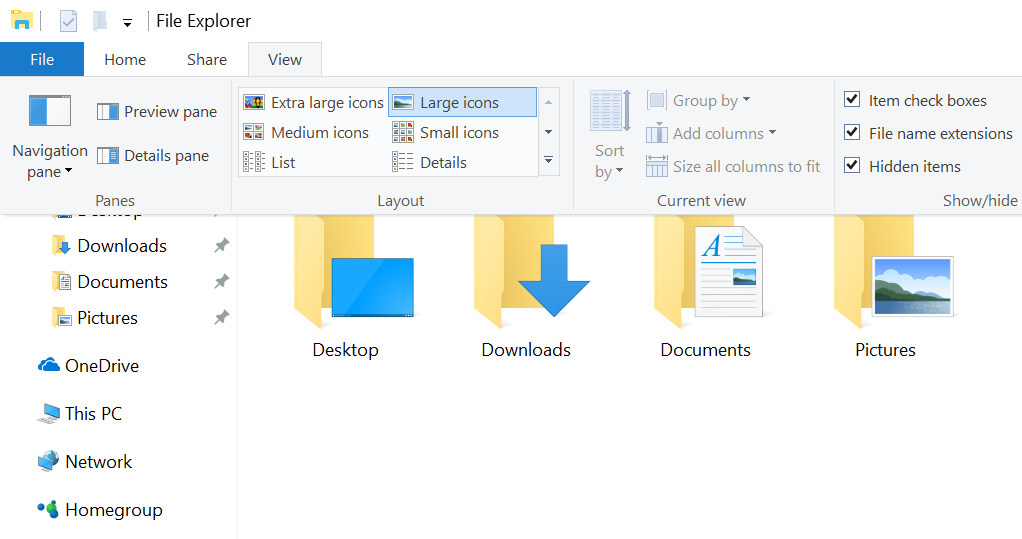This screenshot has height=539, width=1022.
Task: Open OneDrive in the sidebar
Action: (88, 366)
